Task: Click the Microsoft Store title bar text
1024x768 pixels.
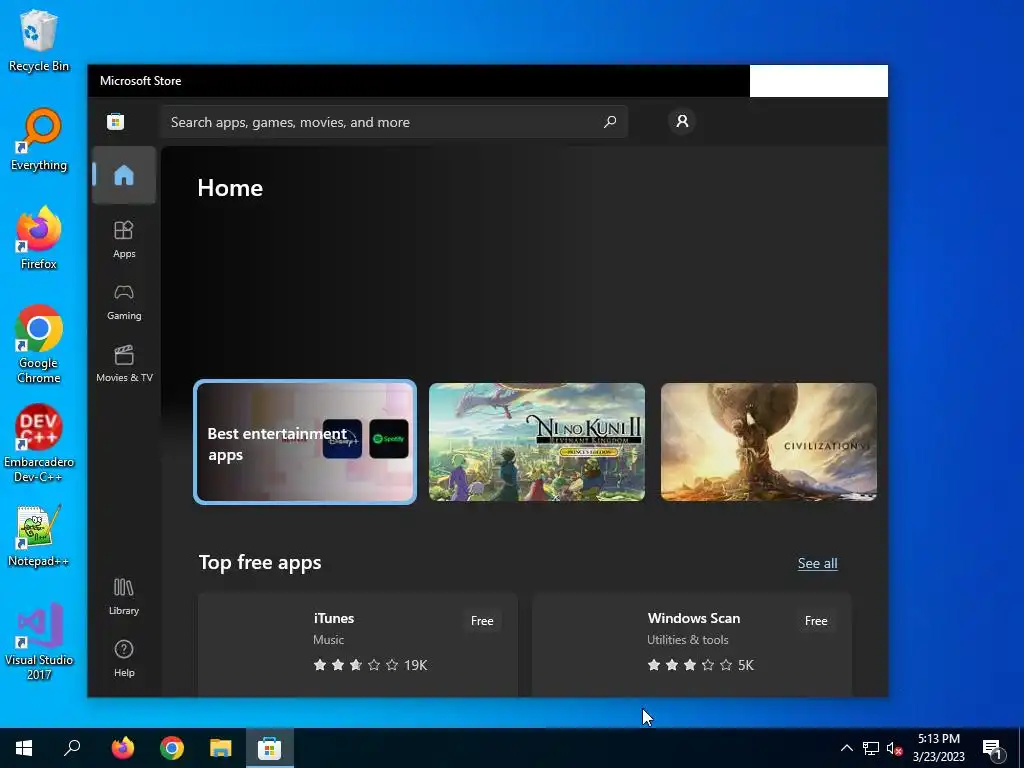Action: 140,81
